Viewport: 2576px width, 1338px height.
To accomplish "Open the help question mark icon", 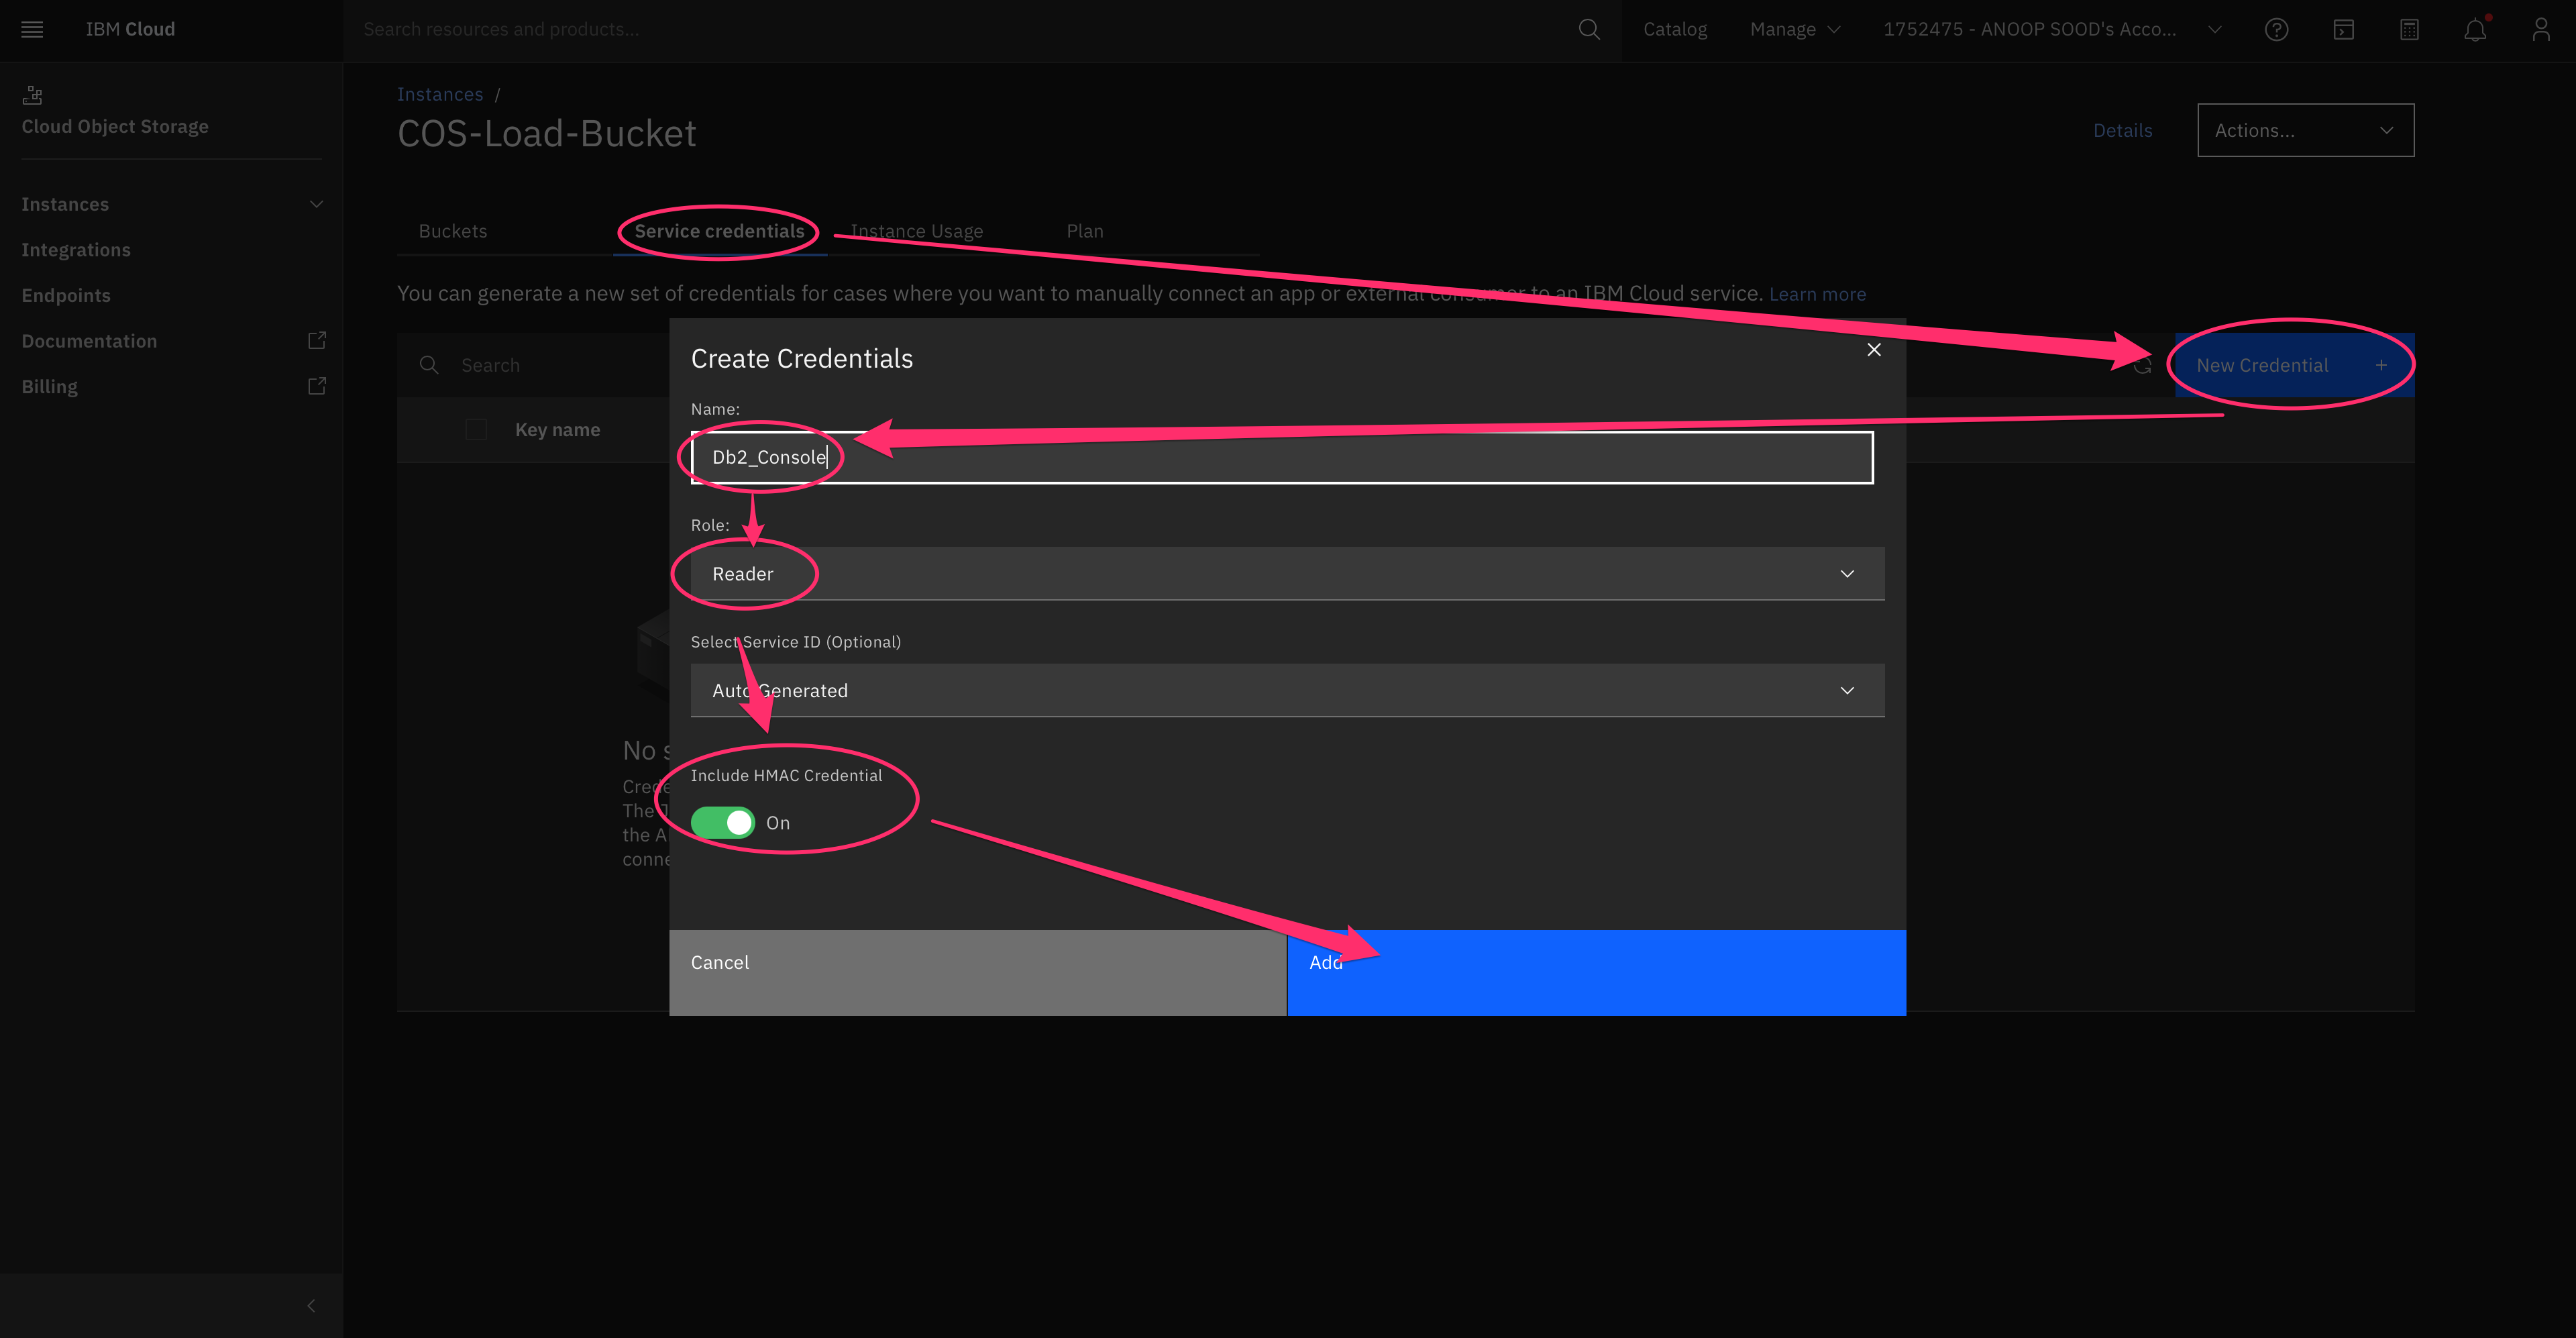I will tap(2277, 29).
